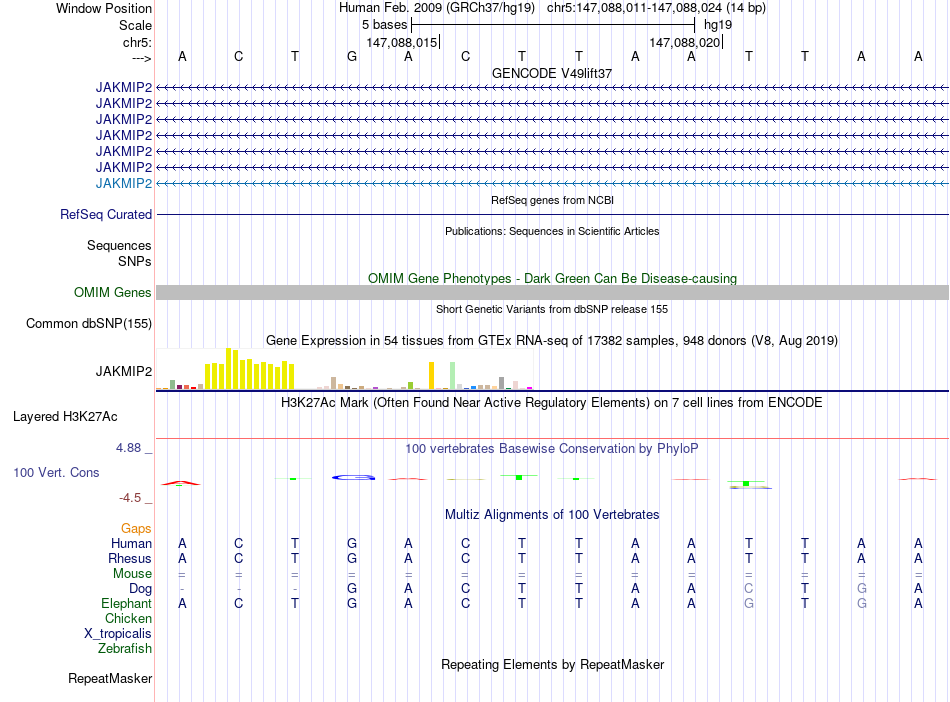950x702 pixels.
Task: Select the Mouse alignment row label
Action: pos(132,574)
